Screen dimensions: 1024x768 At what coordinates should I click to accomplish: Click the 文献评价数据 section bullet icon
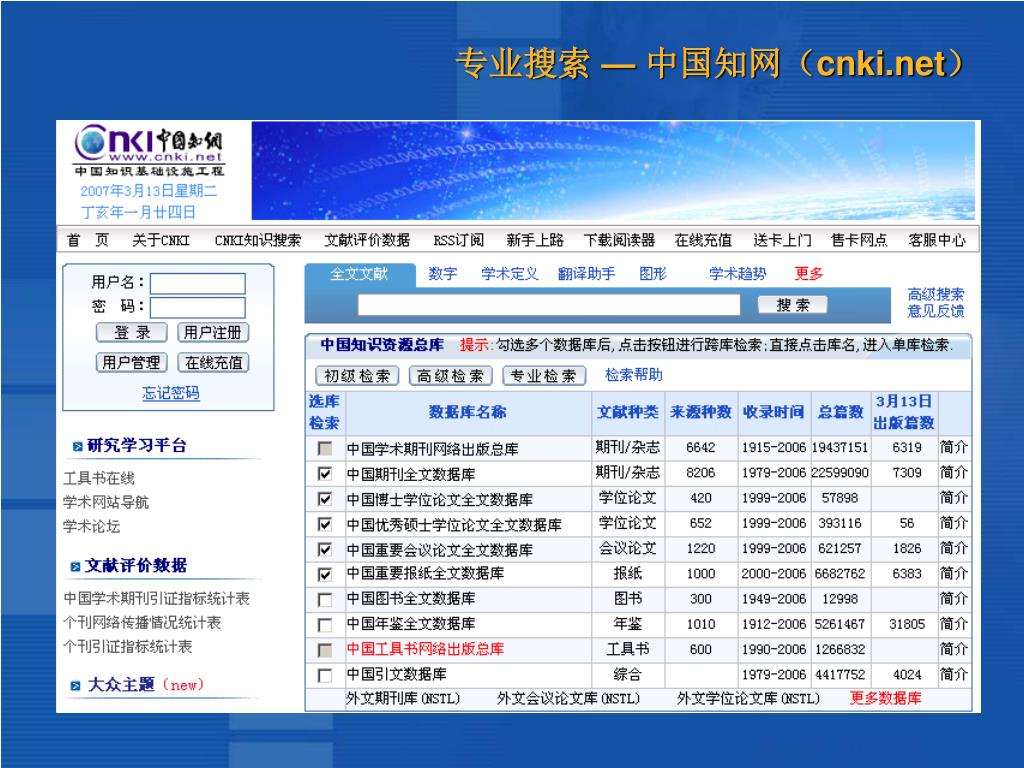76,566
